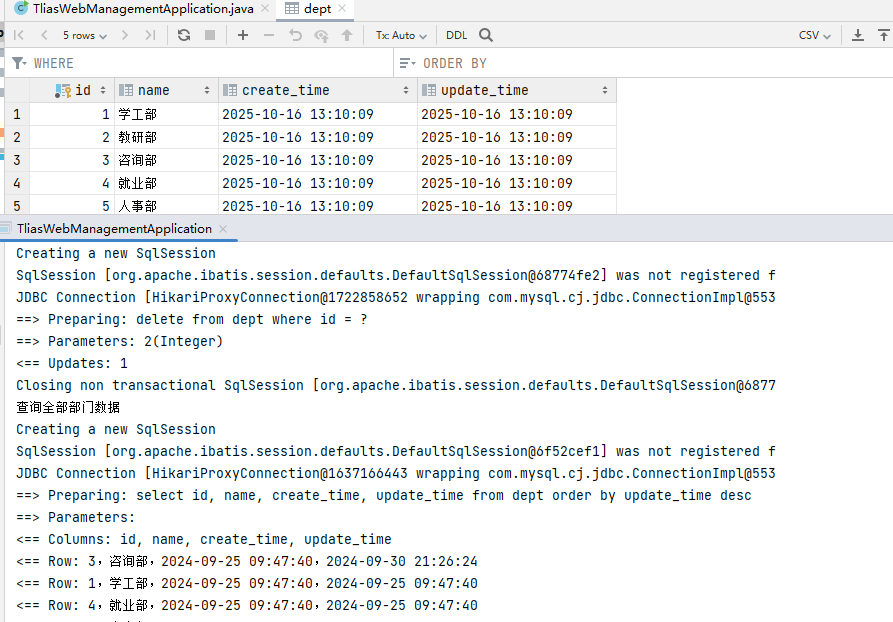This screenshot has width=893, height=622.
Task: Select the cell containing 咨询部
Action: point(137,160)
